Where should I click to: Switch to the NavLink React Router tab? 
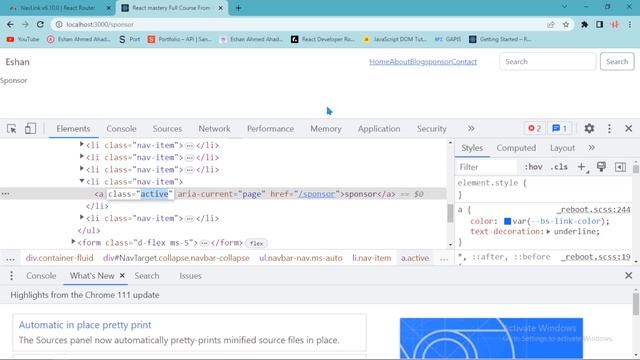point(57,8)
